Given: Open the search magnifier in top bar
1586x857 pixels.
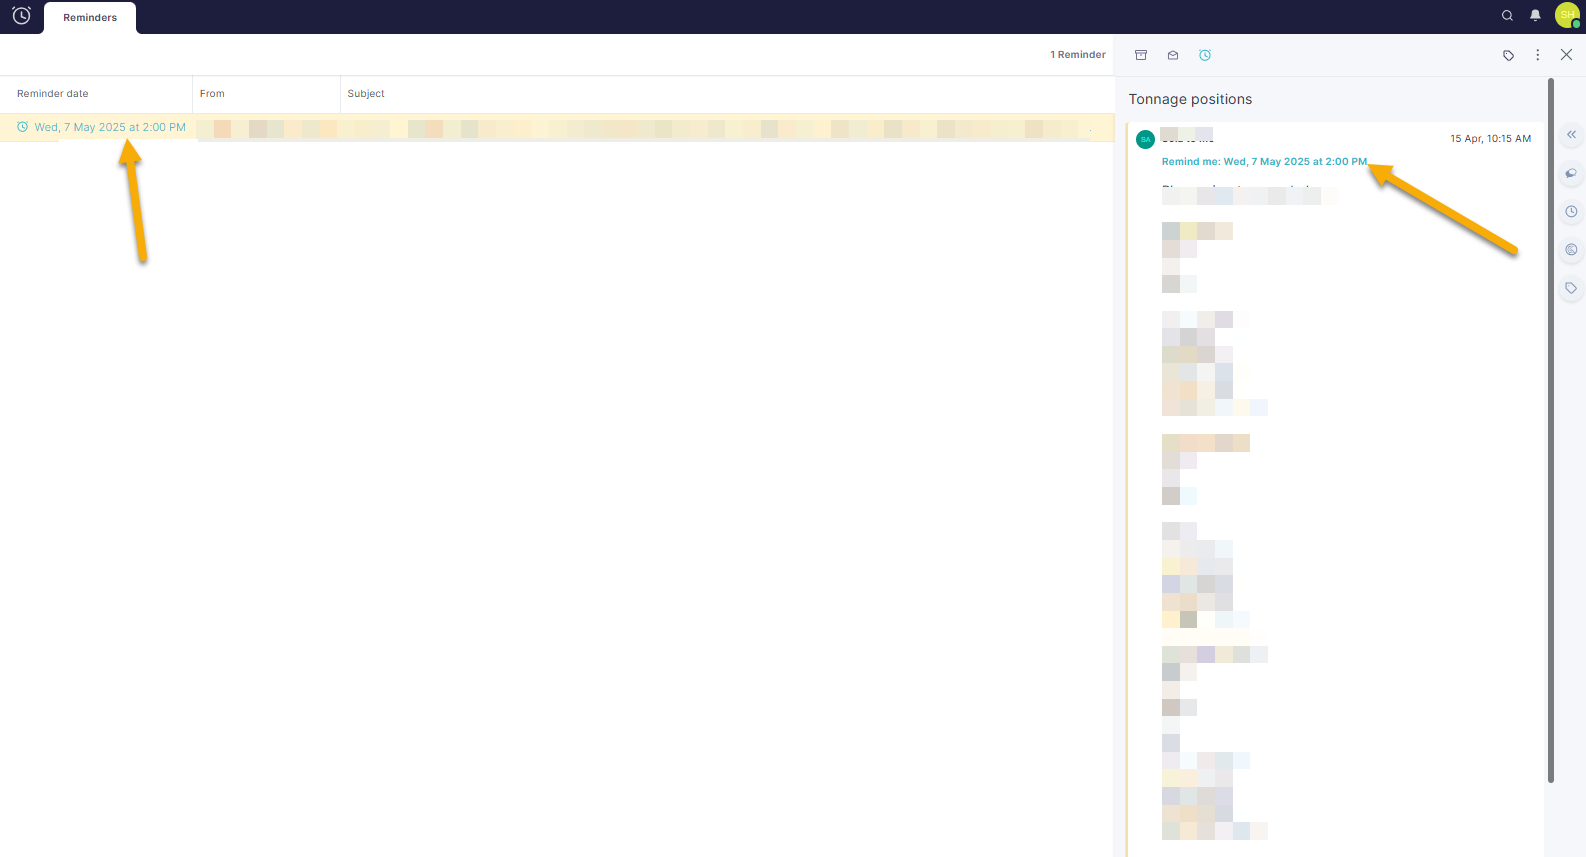Looking at the screenshot, I should click(1507, 16).
